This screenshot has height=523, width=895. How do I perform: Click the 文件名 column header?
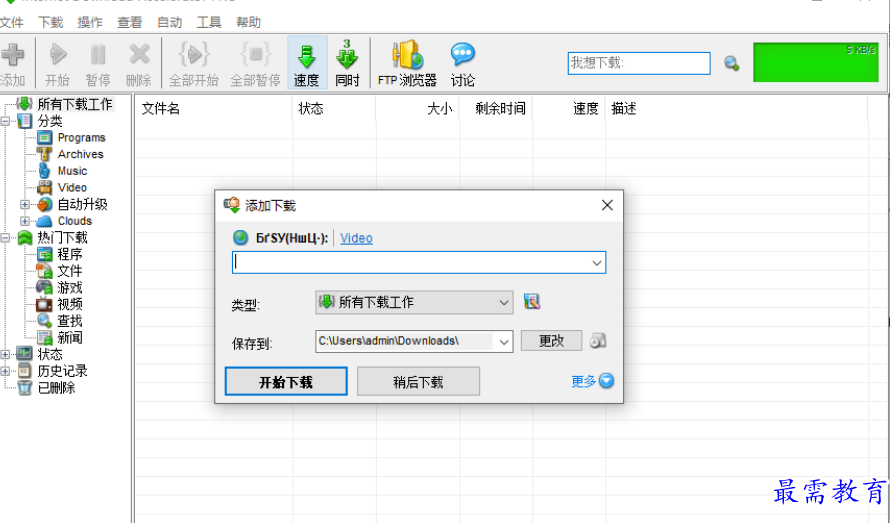pos(213,108)
